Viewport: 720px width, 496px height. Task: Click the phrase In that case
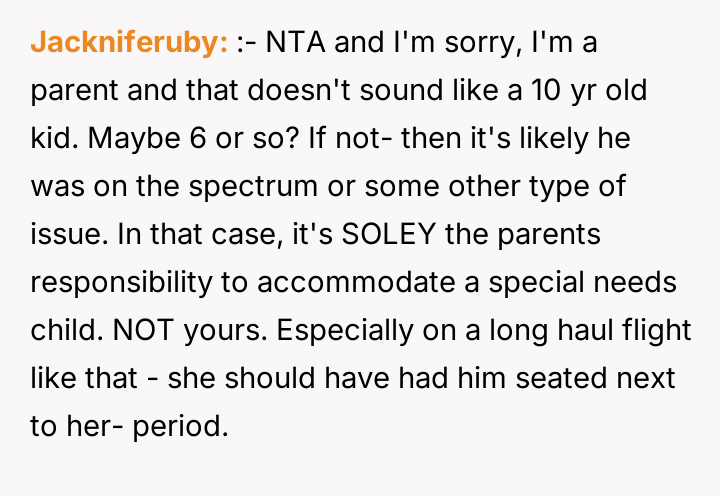[206, 235]
